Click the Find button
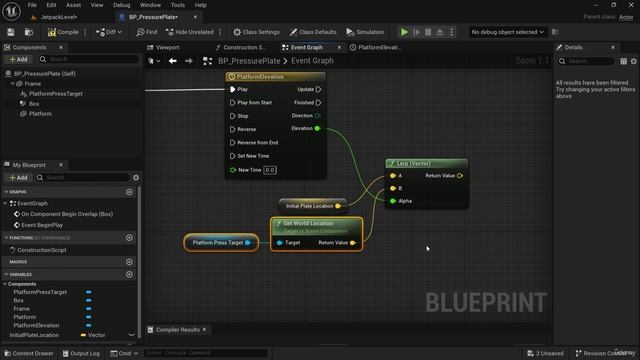This screenshot has width=640, height=360. click(147, 32)
